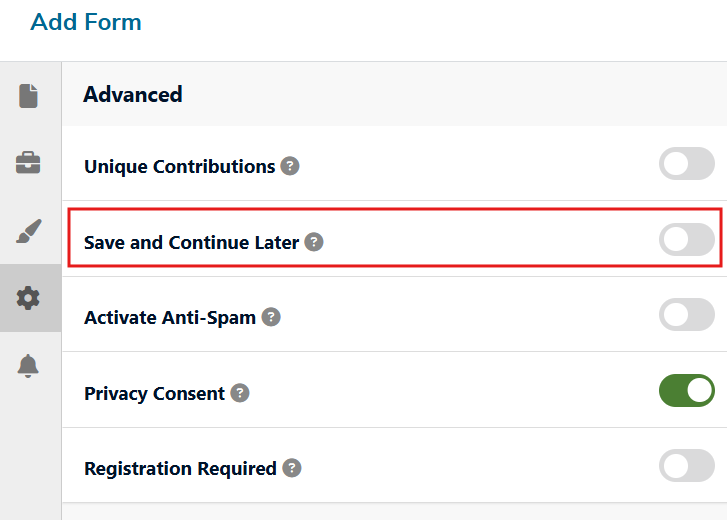Select the gear settings sidebar icon
The width and height of the screenshot is (727, 520).
29,298
